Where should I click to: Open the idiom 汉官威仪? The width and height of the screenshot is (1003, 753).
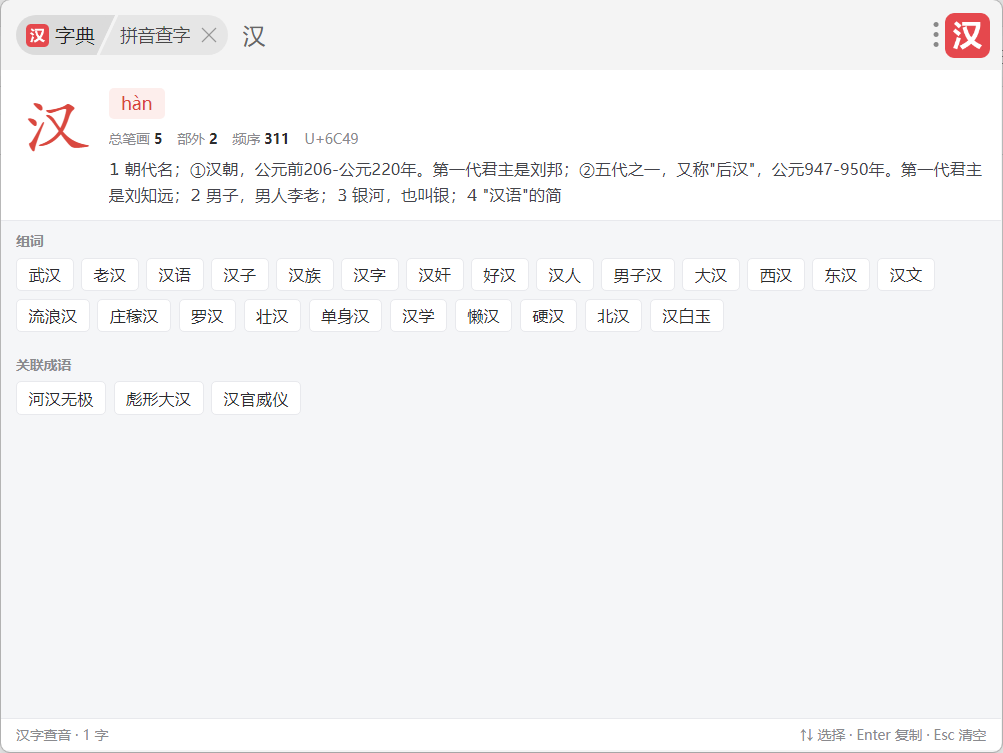(256, 399)
